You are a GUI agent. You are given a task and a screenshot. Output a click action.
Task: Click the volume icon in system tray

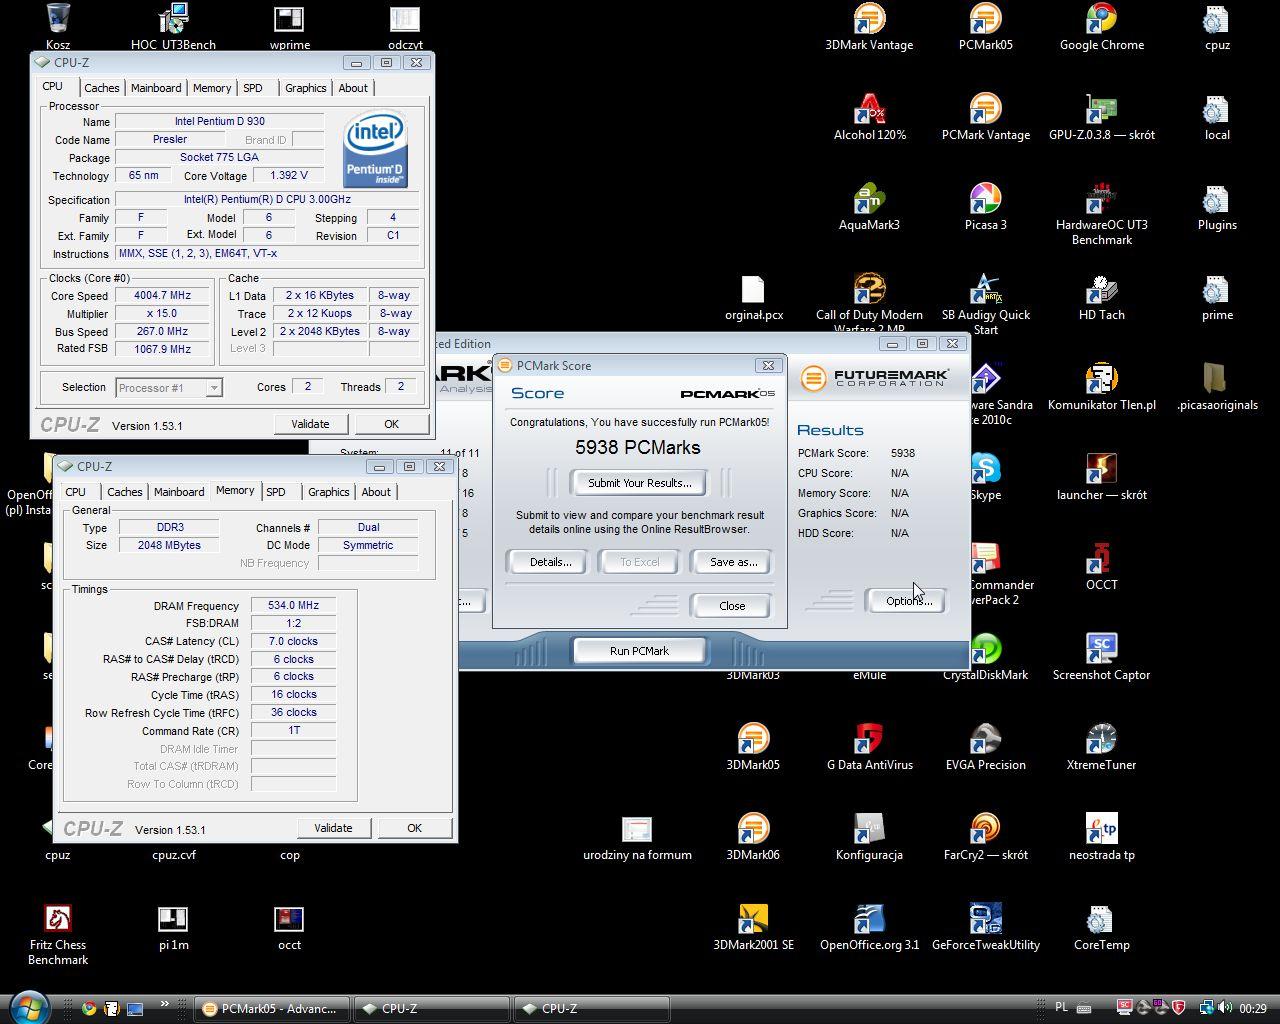click(1224, 1008)
